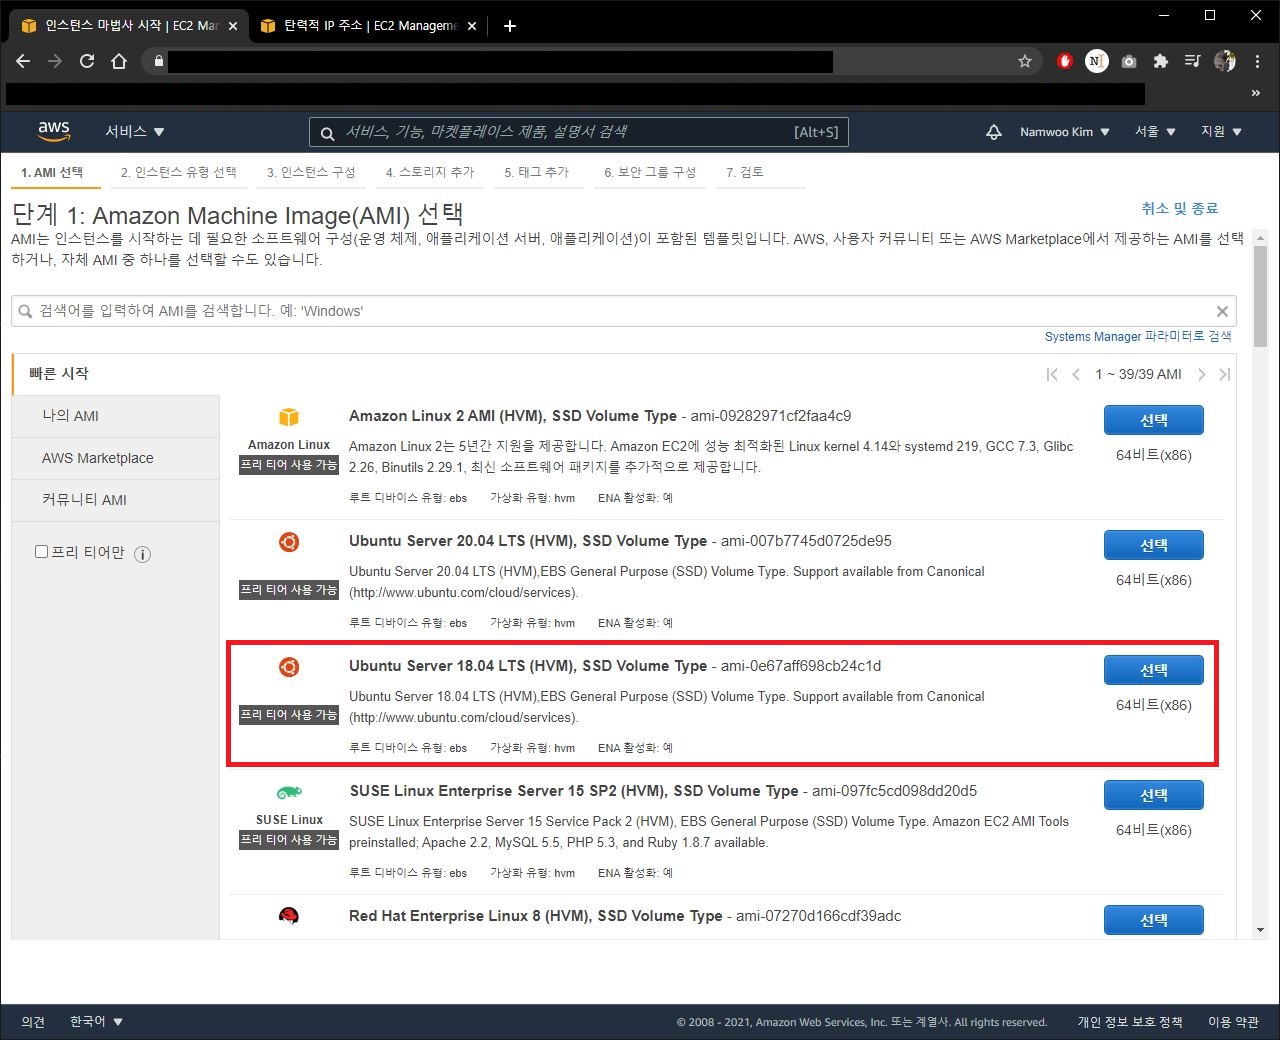Open the Chrome profile avatar
The width and height of the screenshot is (1280, 1040).
click(x=1225, y=61)
